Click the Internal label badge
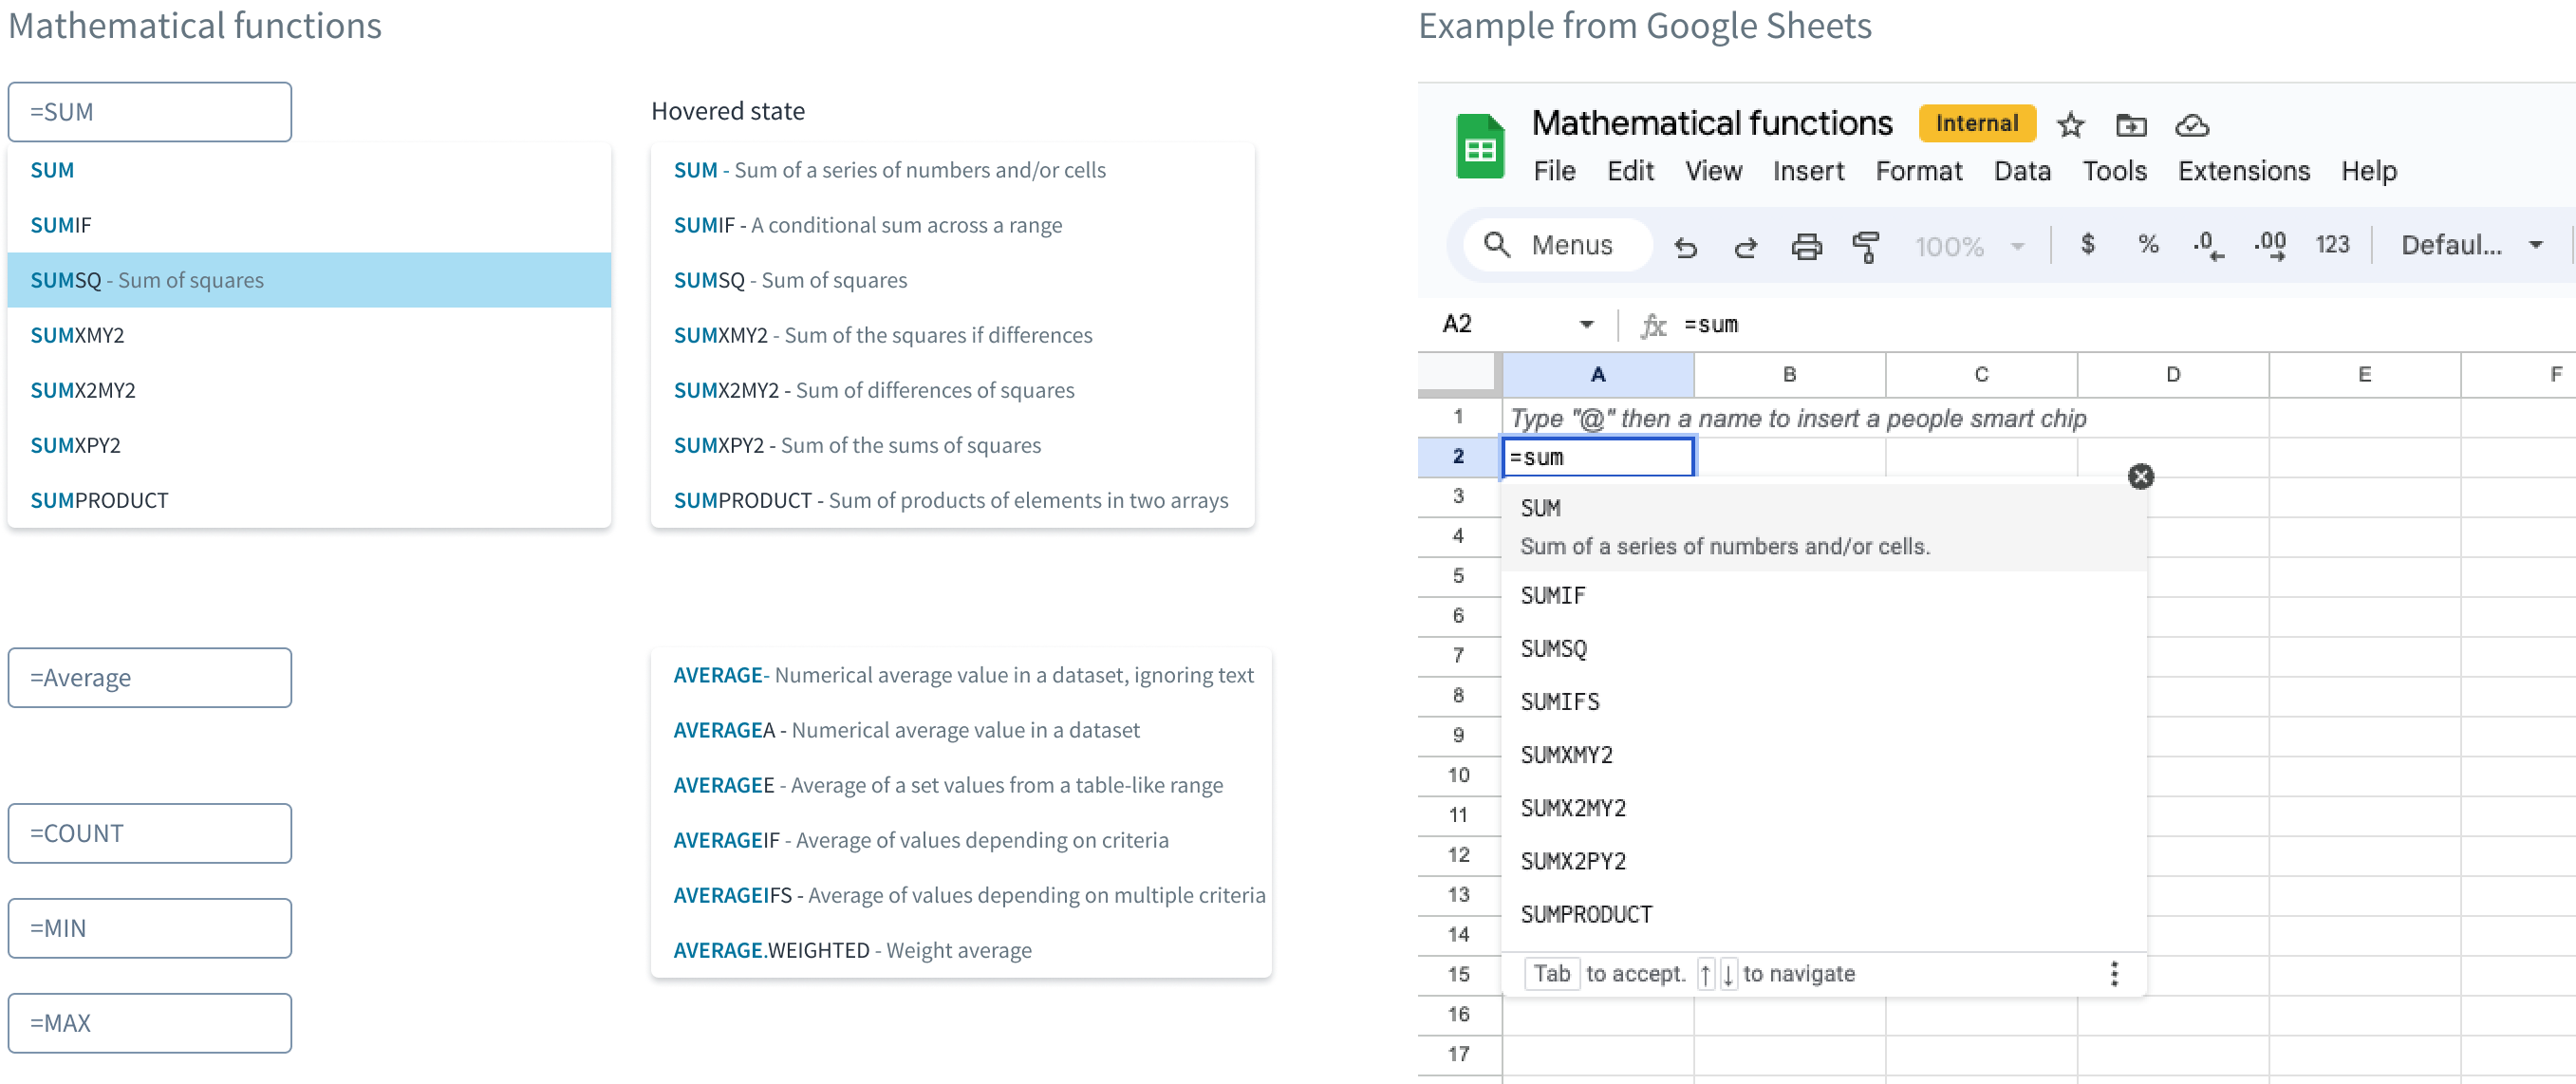The image size is (2576, 1084). tap(1977, 124)
